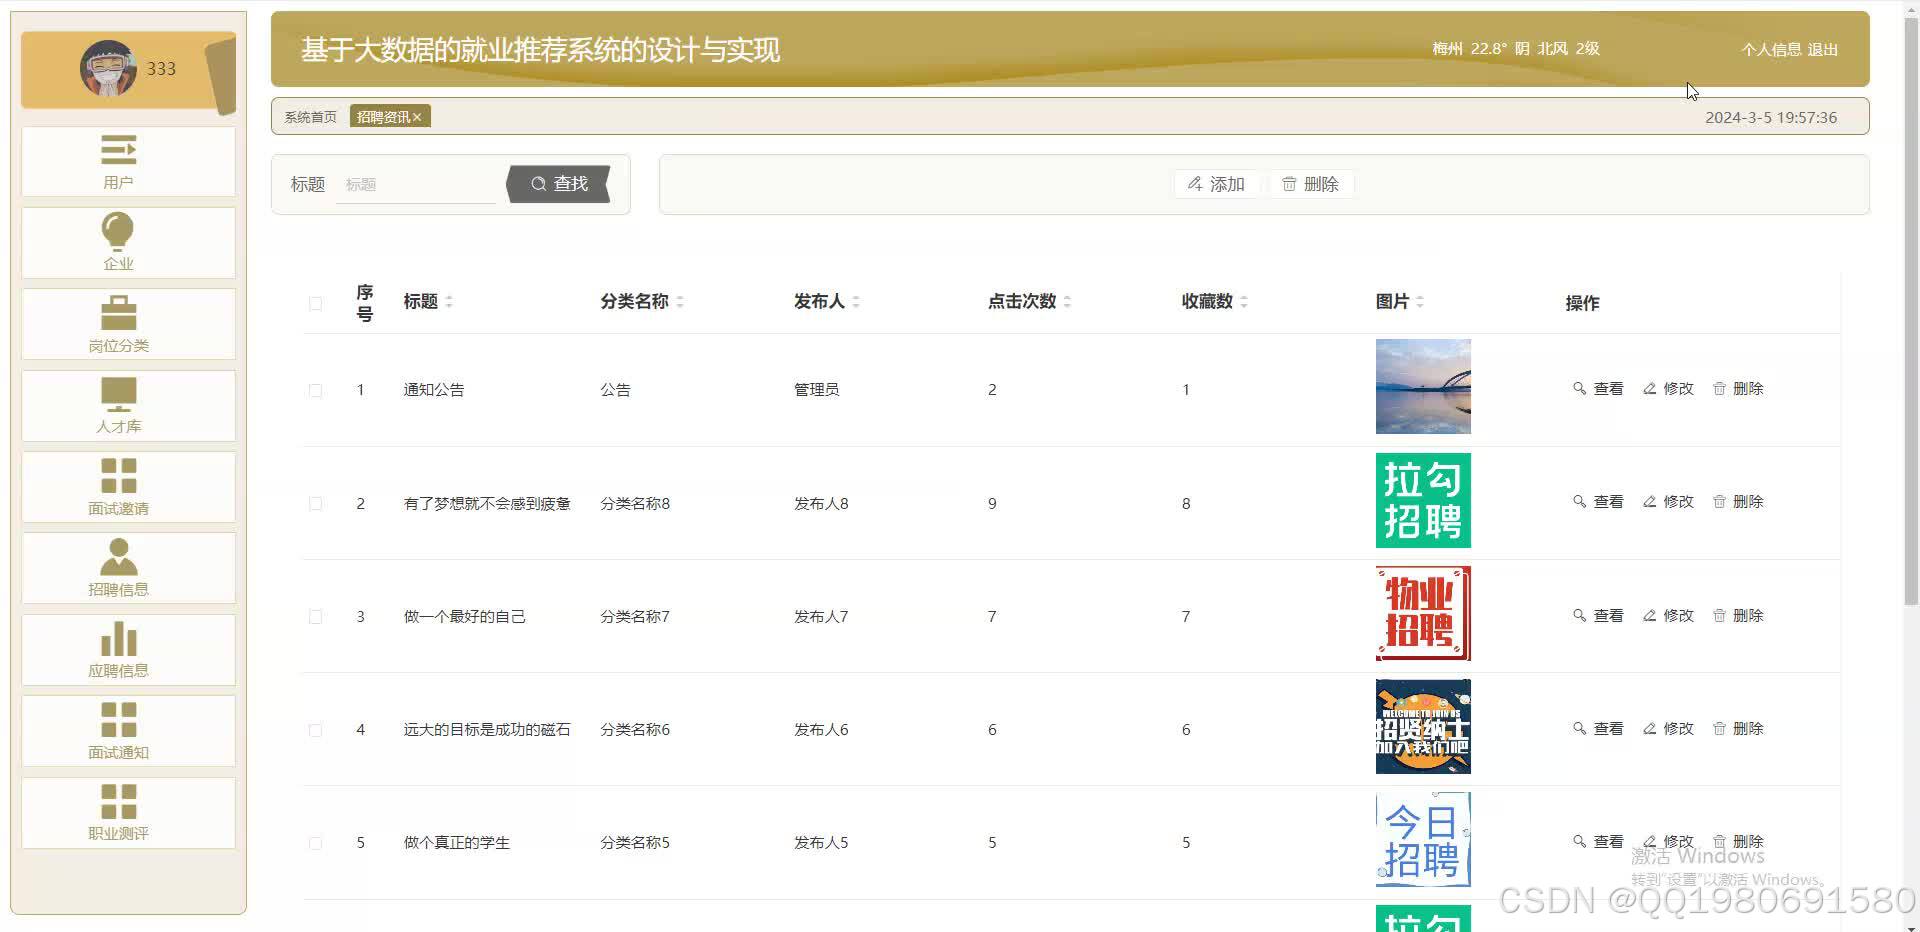The width and height of the screenshot is (1920, 932).
Task: Click 退出 to log out
Action: (x=1822, y=48)
